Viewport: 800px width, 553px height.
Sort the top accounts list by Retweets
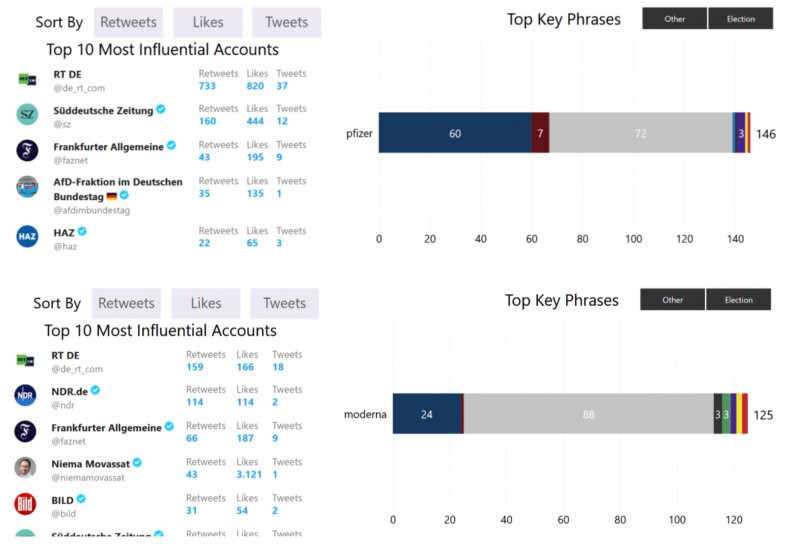[x=128, y=22]
